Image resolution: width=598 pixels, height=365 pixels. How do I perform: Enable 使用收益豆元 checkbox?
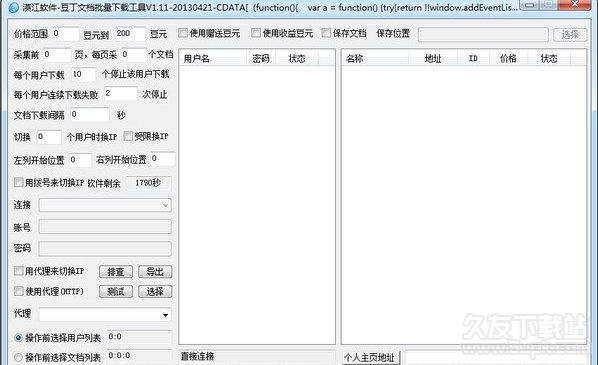[x=256, y=33]
